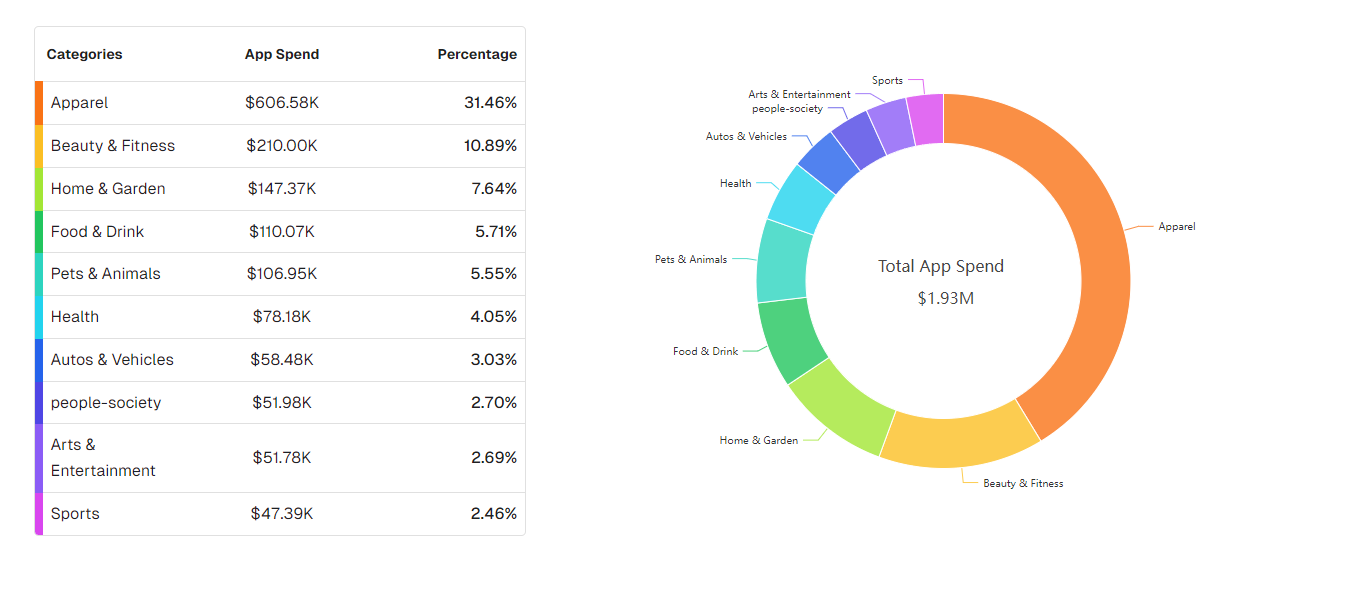The image size is (1355, 610).
Task: Click the $210.00K Beauty & Fitness spend value
Action: [x=282, y=146]
